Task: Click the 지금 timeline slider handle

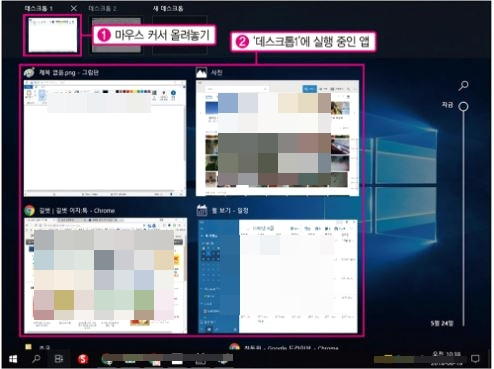Action: click(x=463, y=107)
